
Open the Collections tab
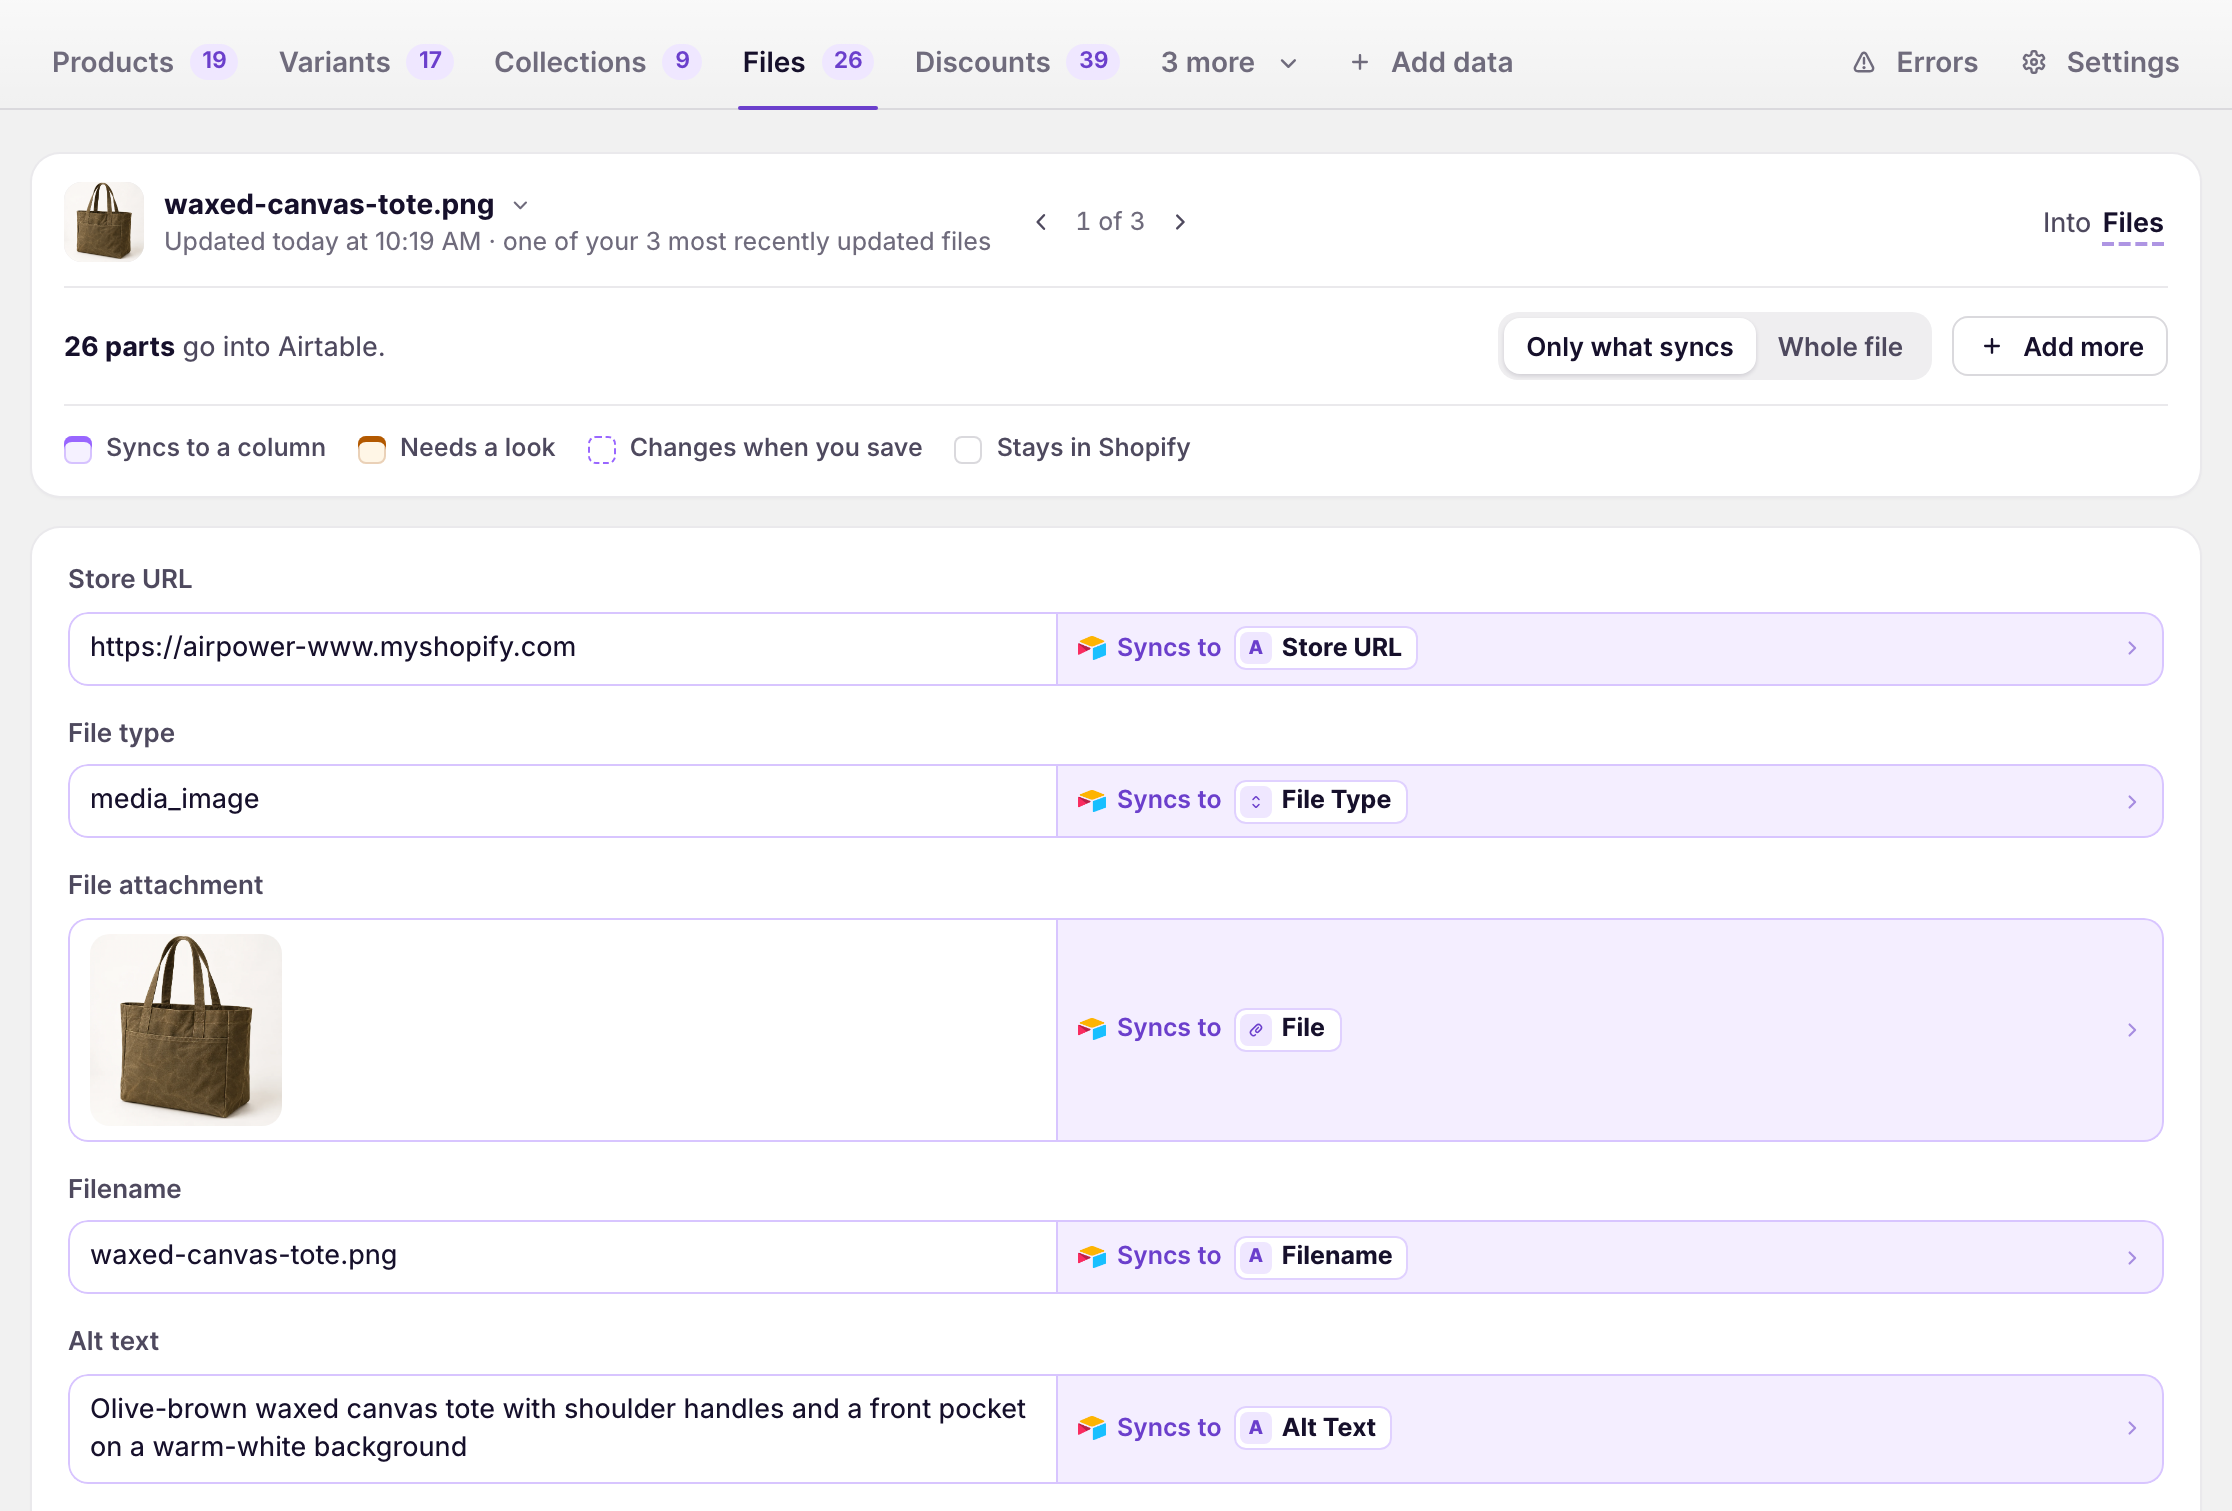point(597,62)
